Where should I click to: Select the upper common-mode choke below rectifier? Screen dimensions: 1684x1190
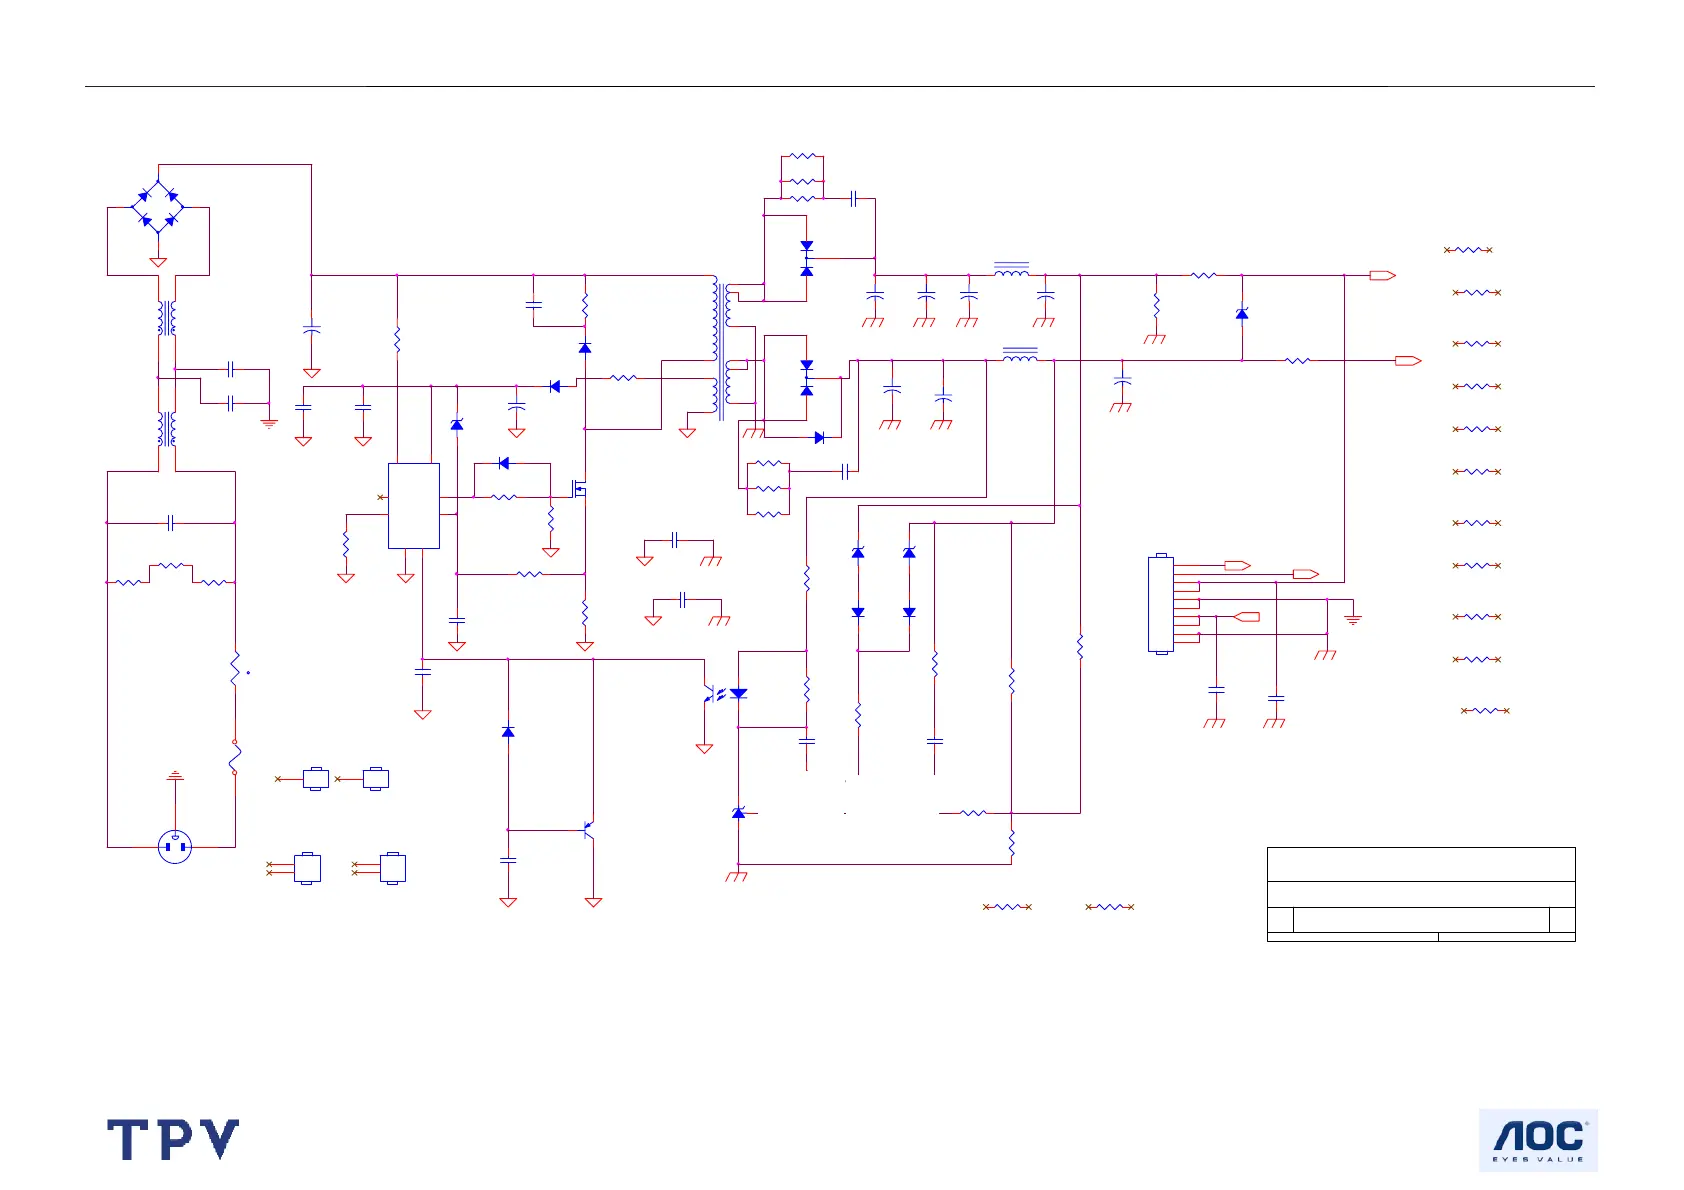point(166,318)
